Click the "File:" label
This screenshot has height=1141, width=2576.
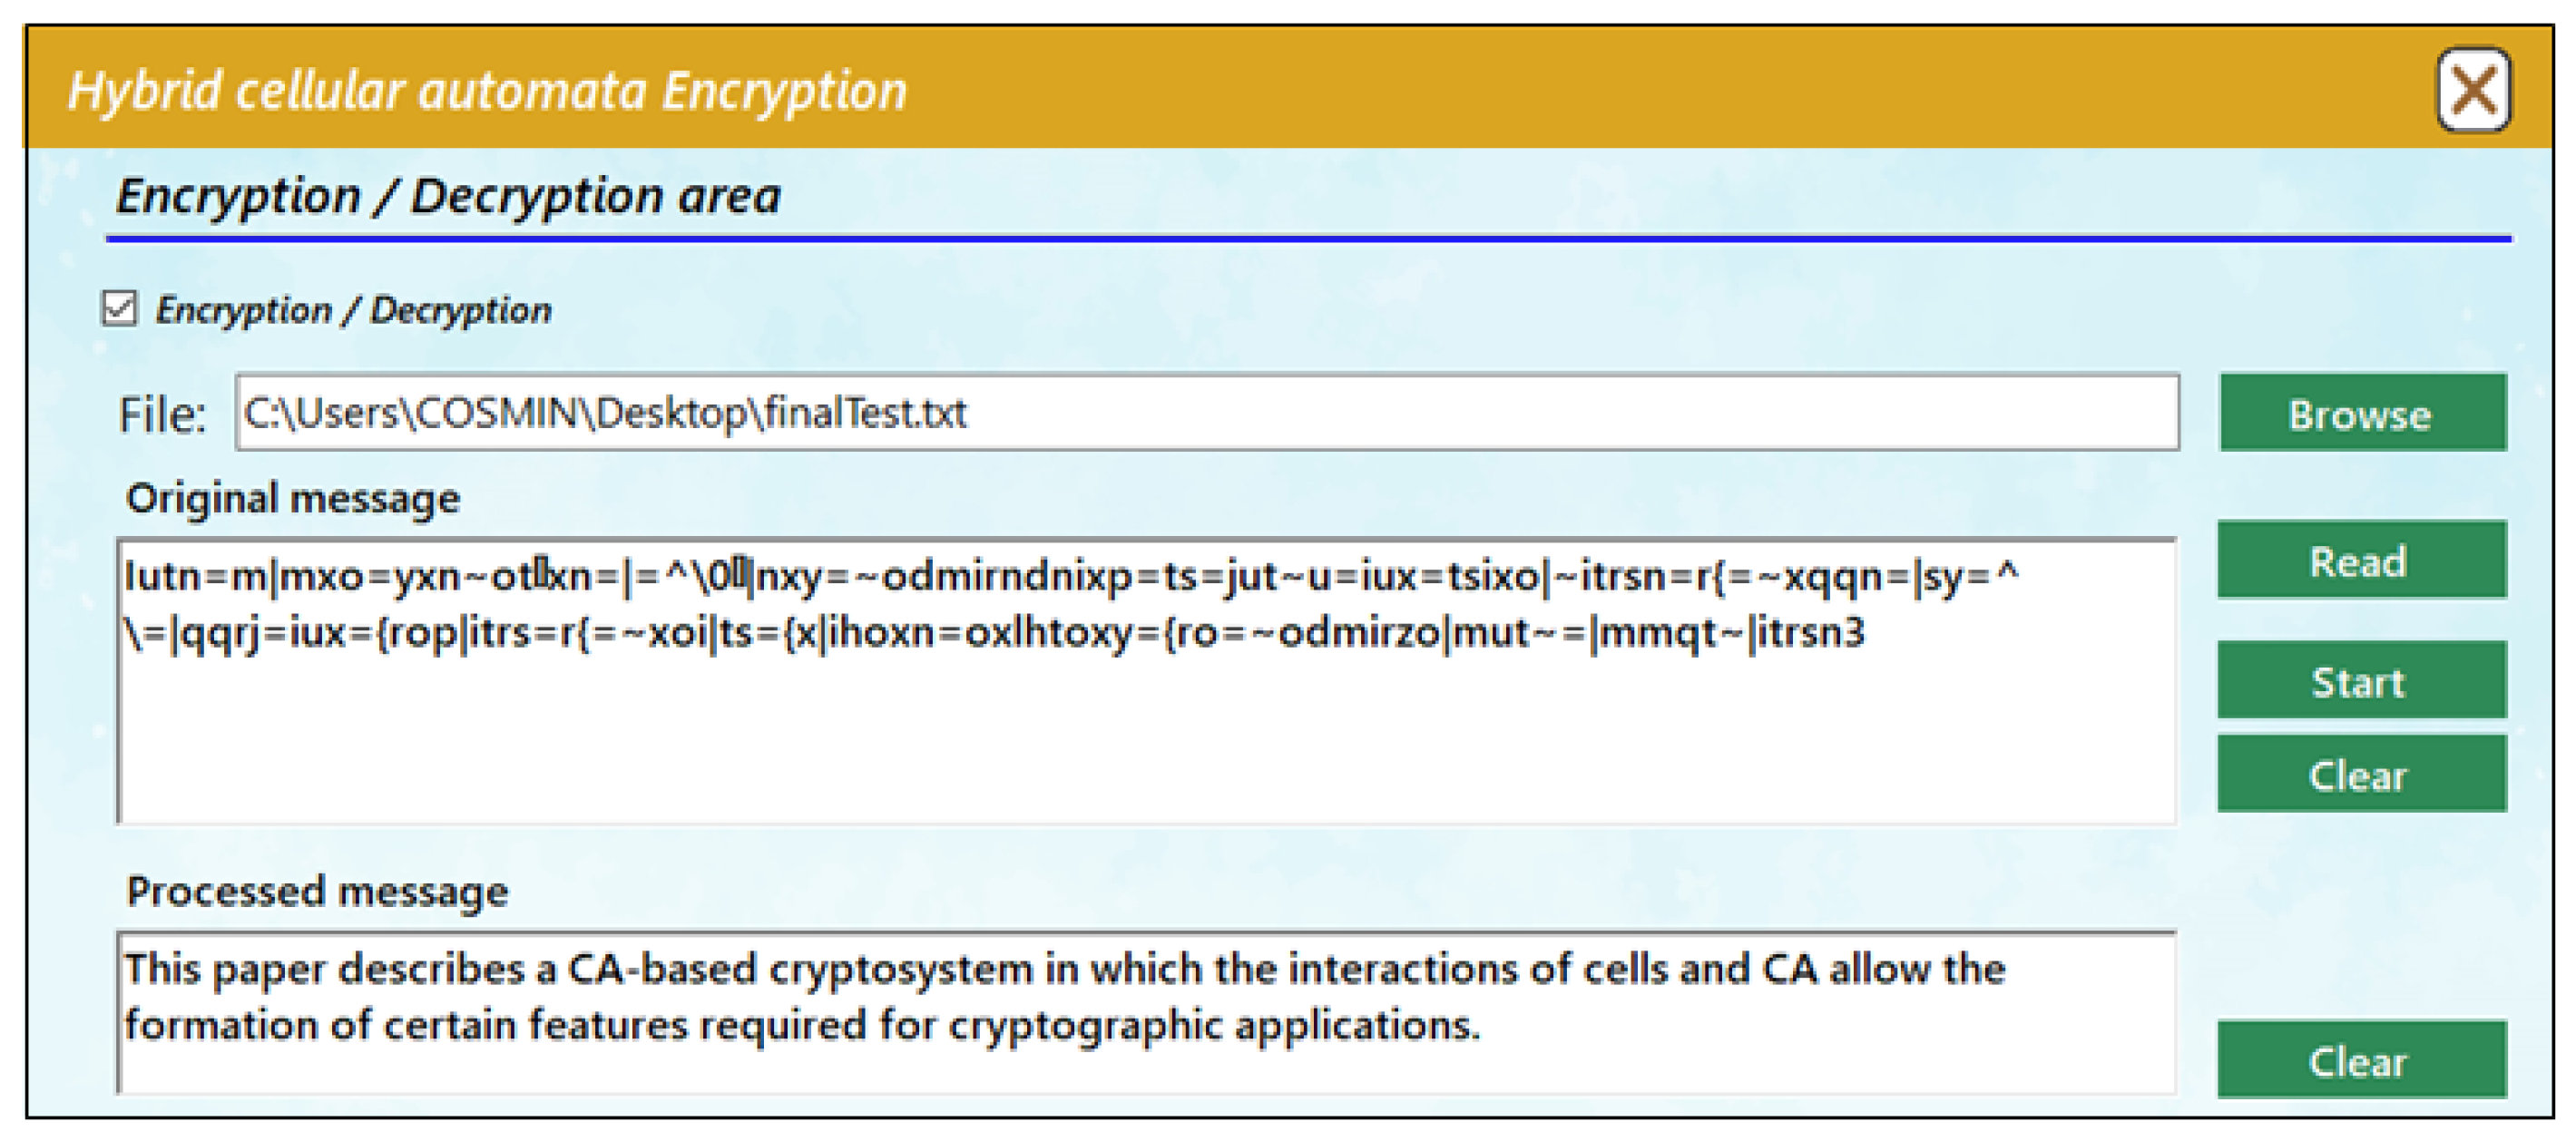click(x=162, y=414)
